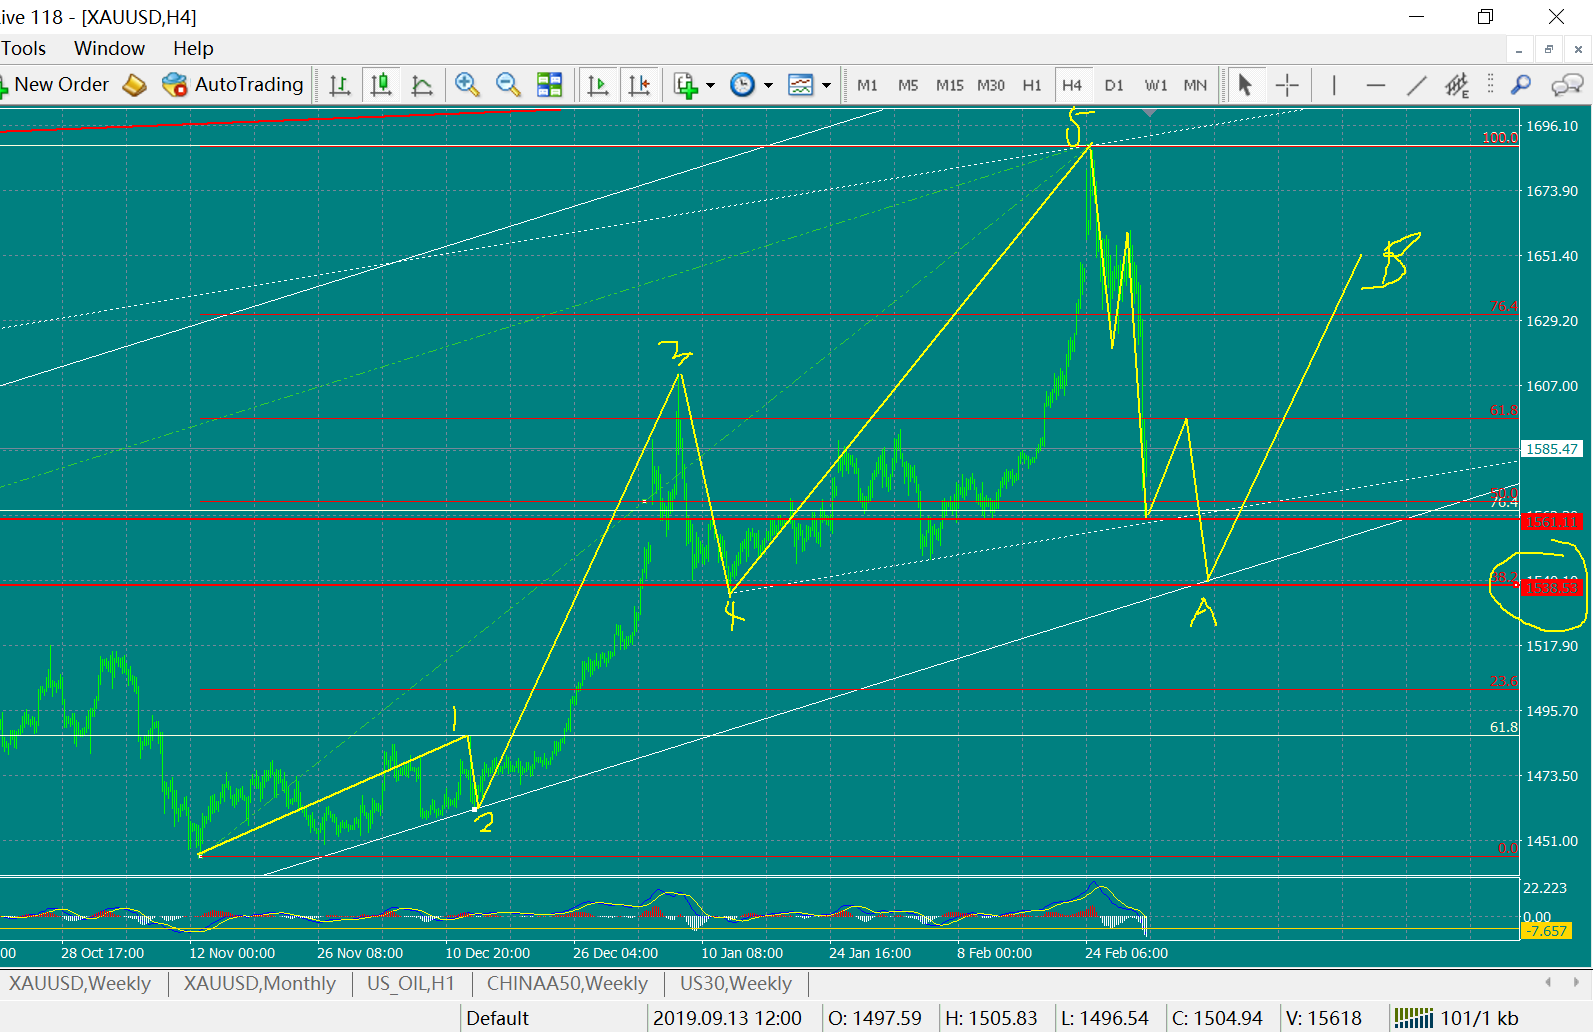Select the H4 timeframe
This screenshot has width=1593, height=1032.
(x=1072, y=85)
